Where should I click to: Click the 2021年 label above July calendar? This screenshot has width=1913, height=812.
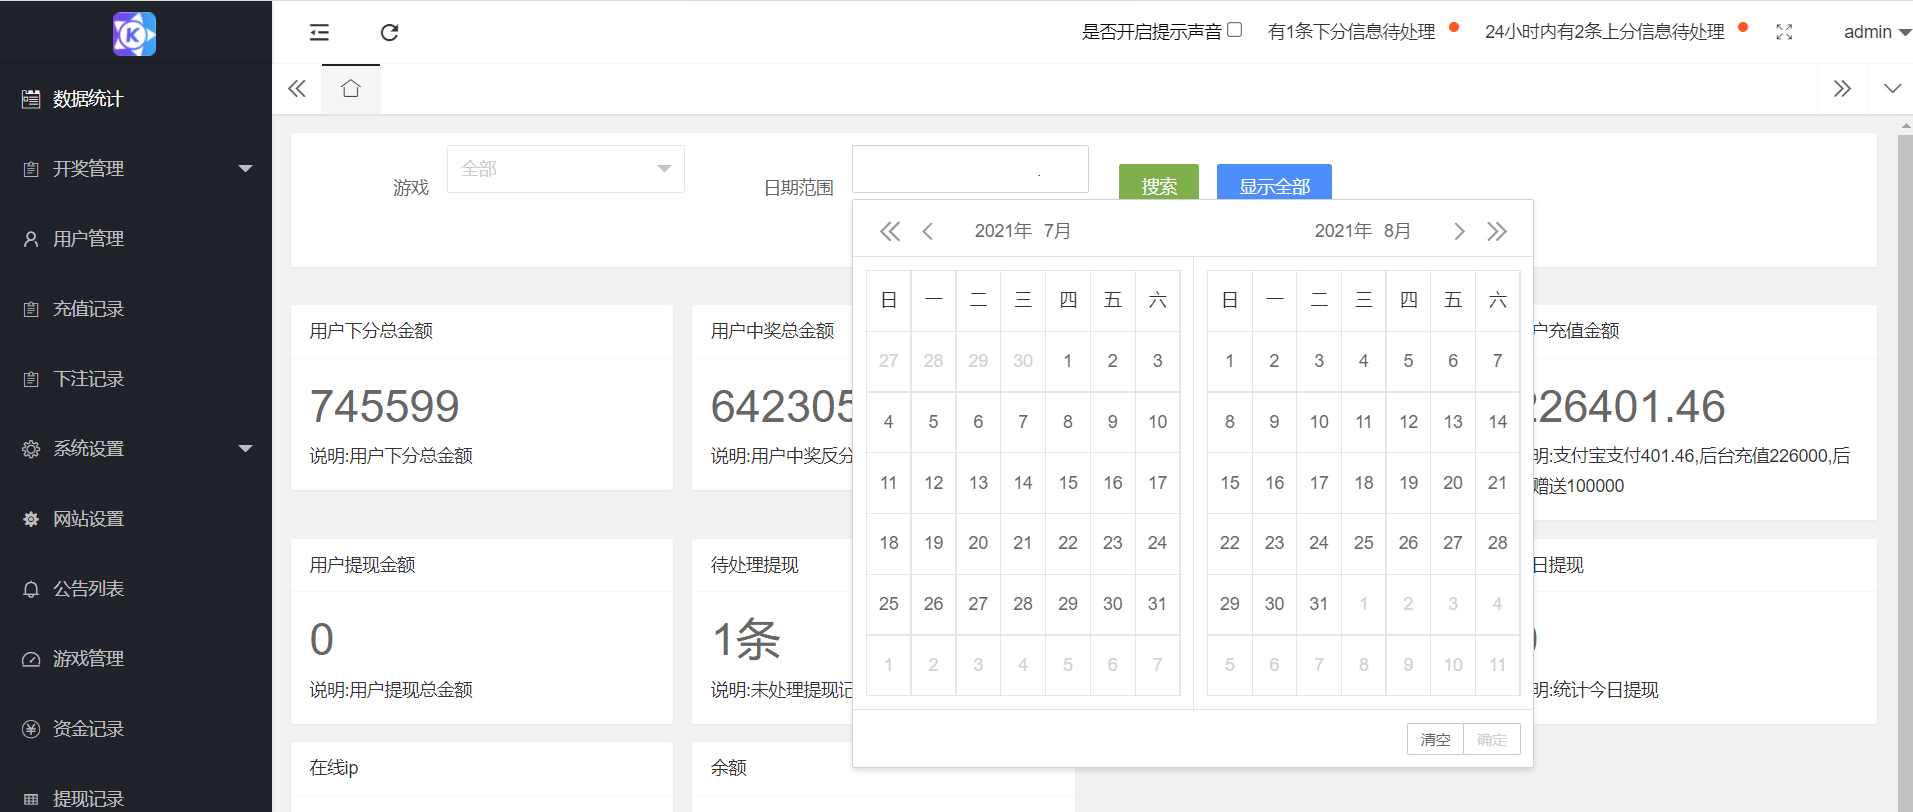coord(1003,231)
